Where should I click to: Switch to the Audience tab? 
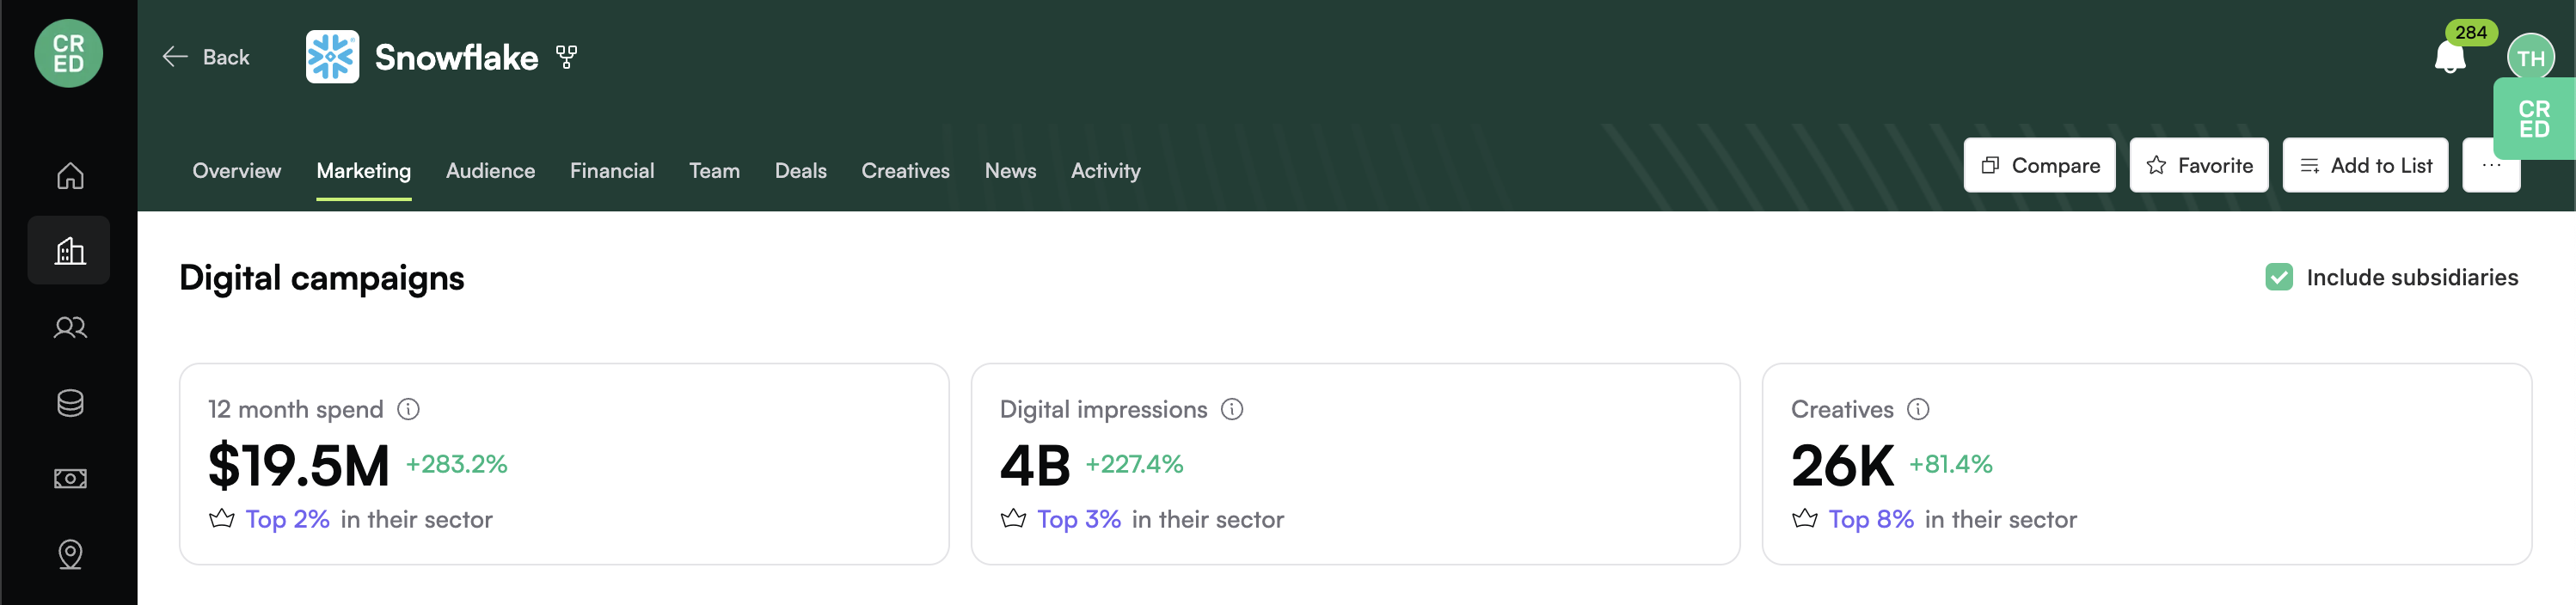(490, 171)
